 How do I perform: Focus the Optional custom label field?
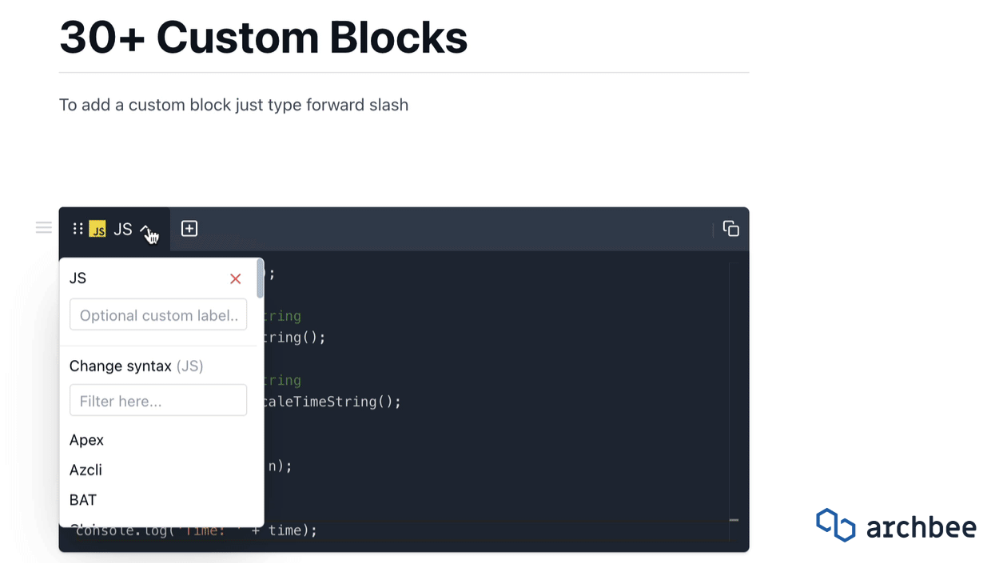coord(158,315)
